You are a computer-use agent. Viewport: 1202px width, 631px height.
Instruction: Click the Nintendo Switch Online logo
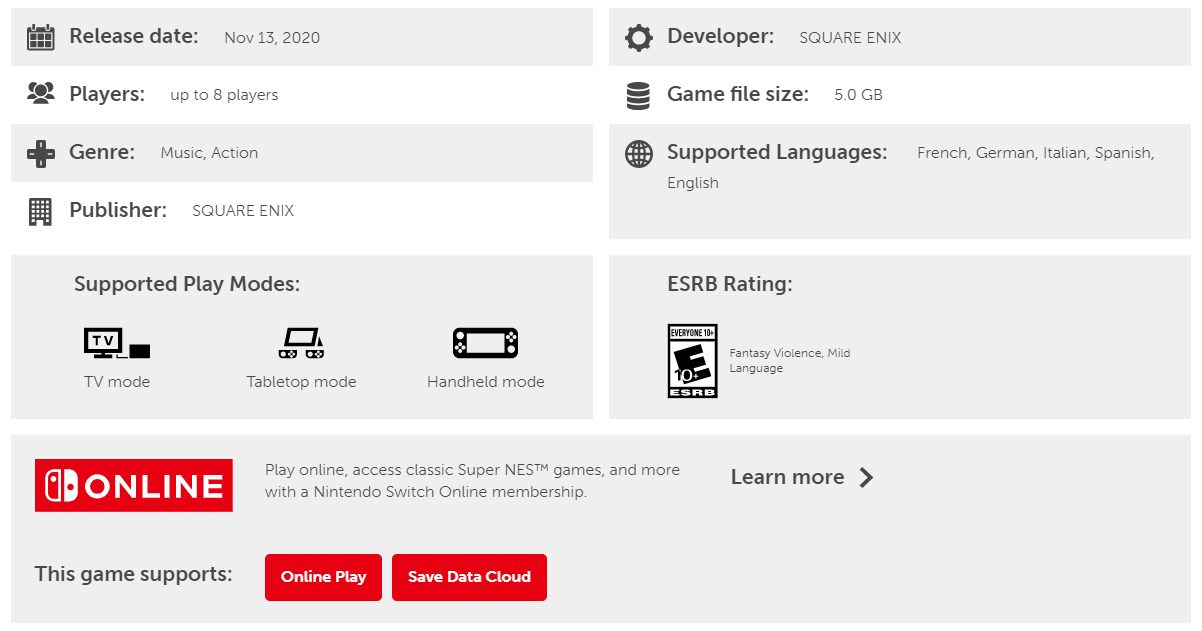pos(134,486)
